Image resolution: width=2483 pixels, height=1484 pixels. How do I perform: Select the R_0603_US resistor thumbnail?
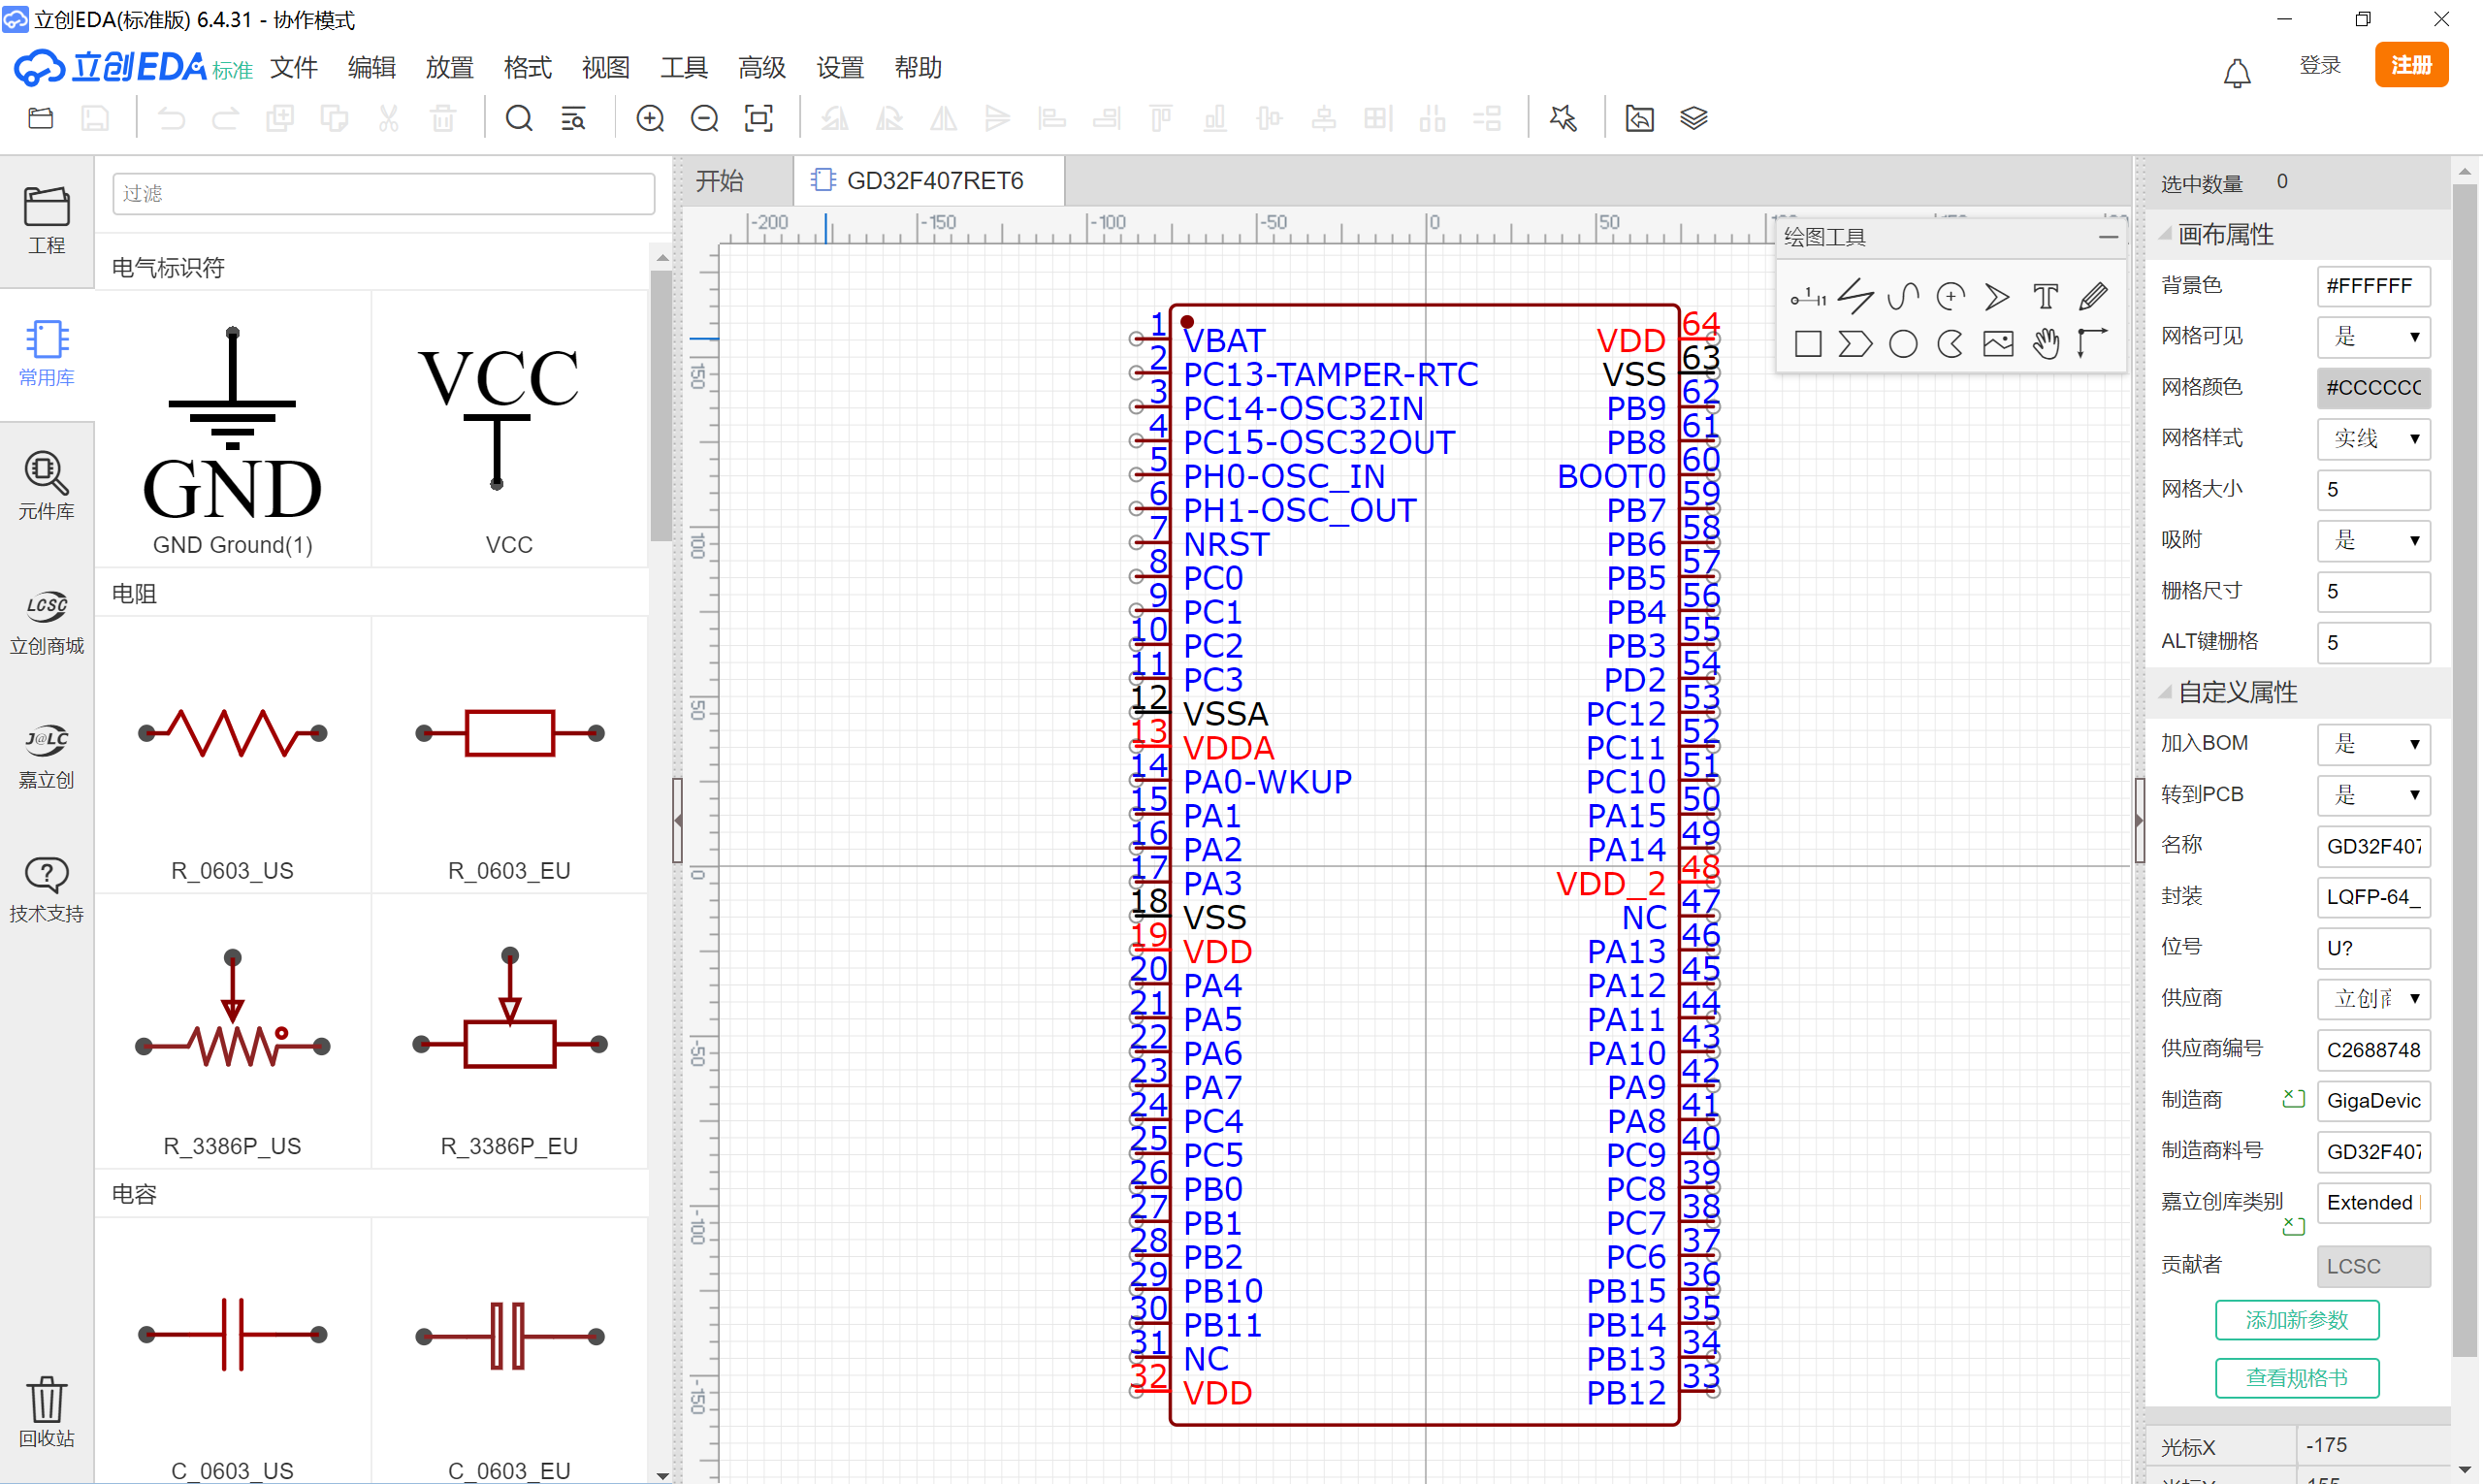point(232,755)
